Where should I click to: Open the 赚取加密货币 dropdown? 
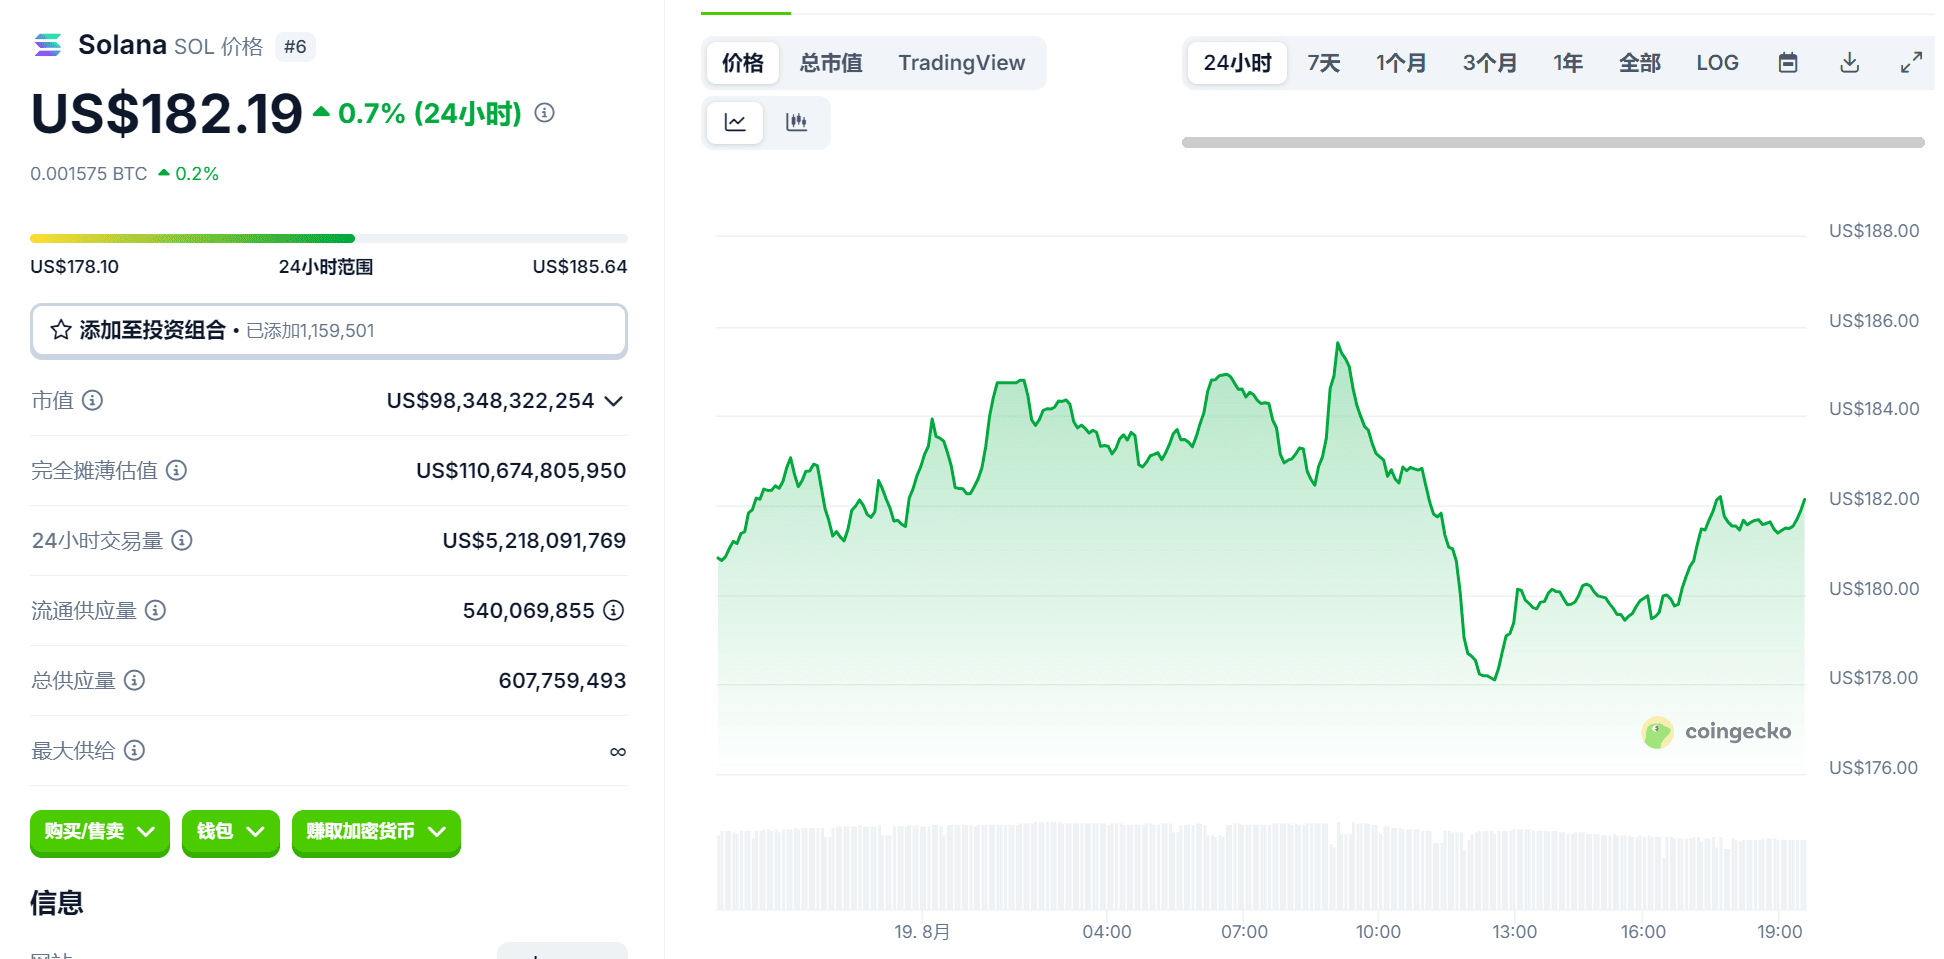376,832
